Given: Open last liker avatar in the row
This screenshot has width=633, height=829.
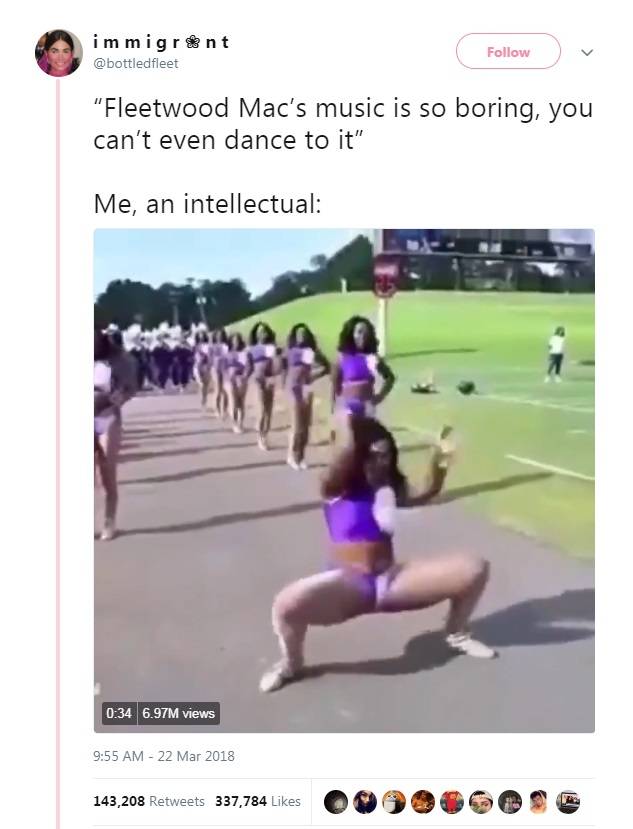Looking at the screenshot, I should 568,802.
